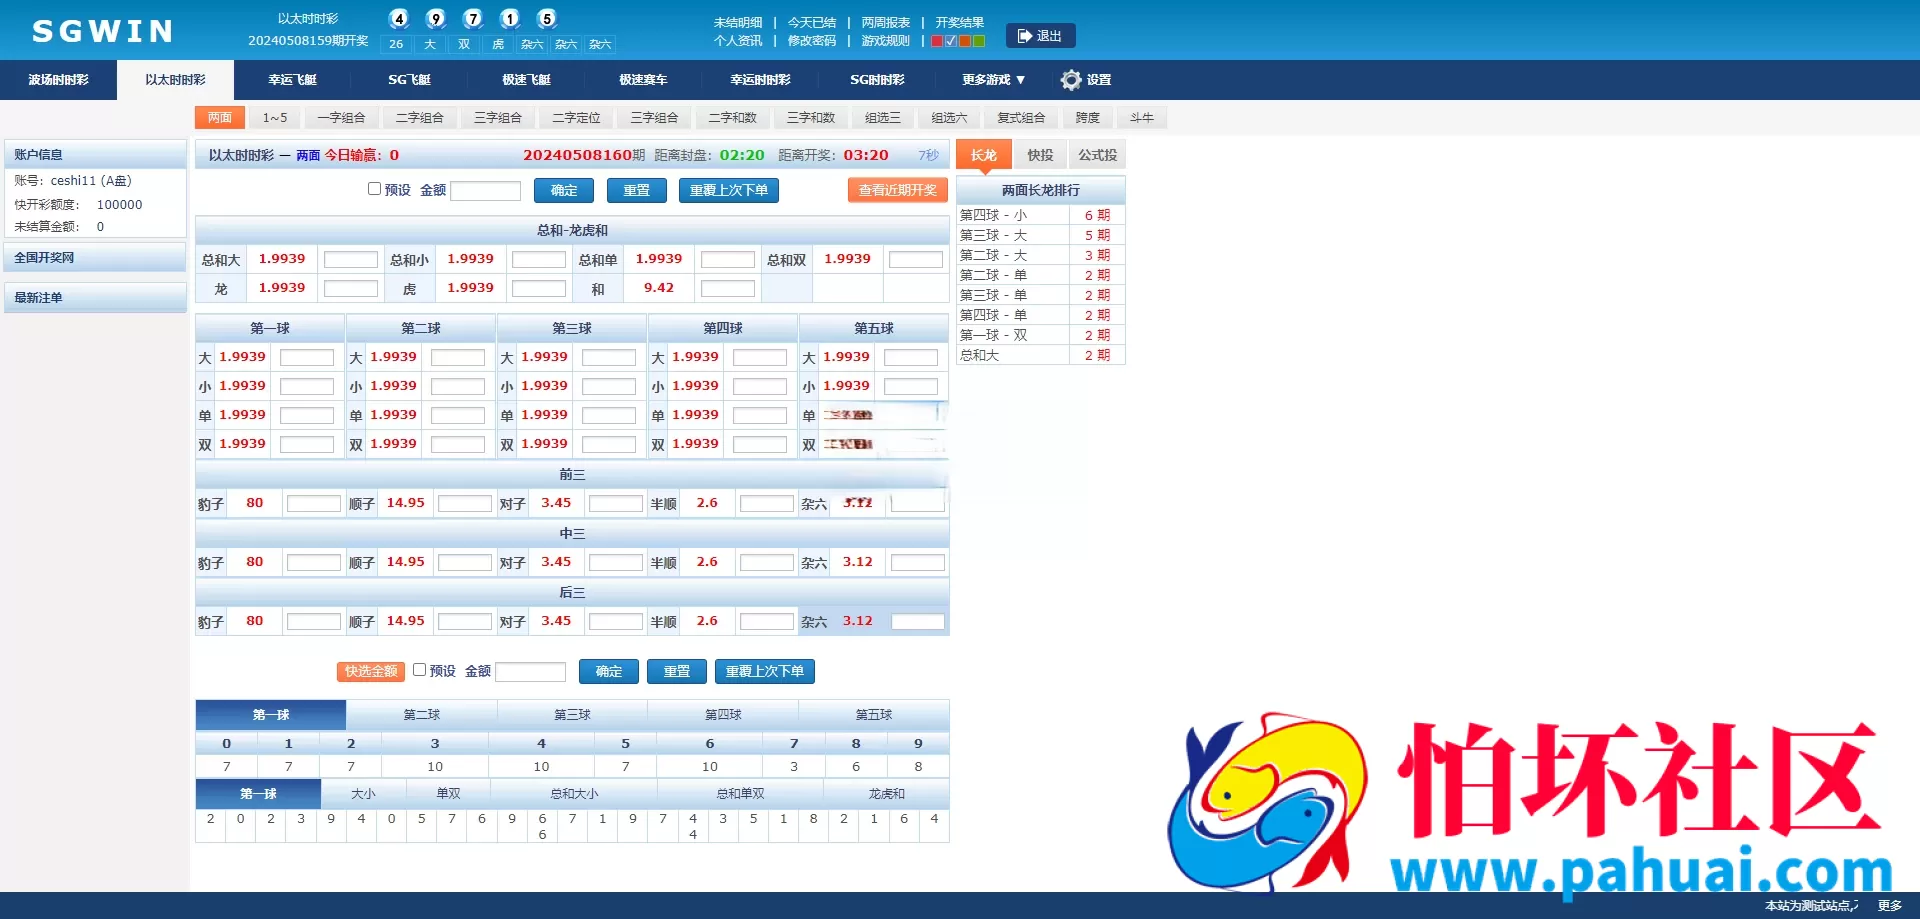
Task: Click the top 确定 confirm button
Action: click(564, 190)
